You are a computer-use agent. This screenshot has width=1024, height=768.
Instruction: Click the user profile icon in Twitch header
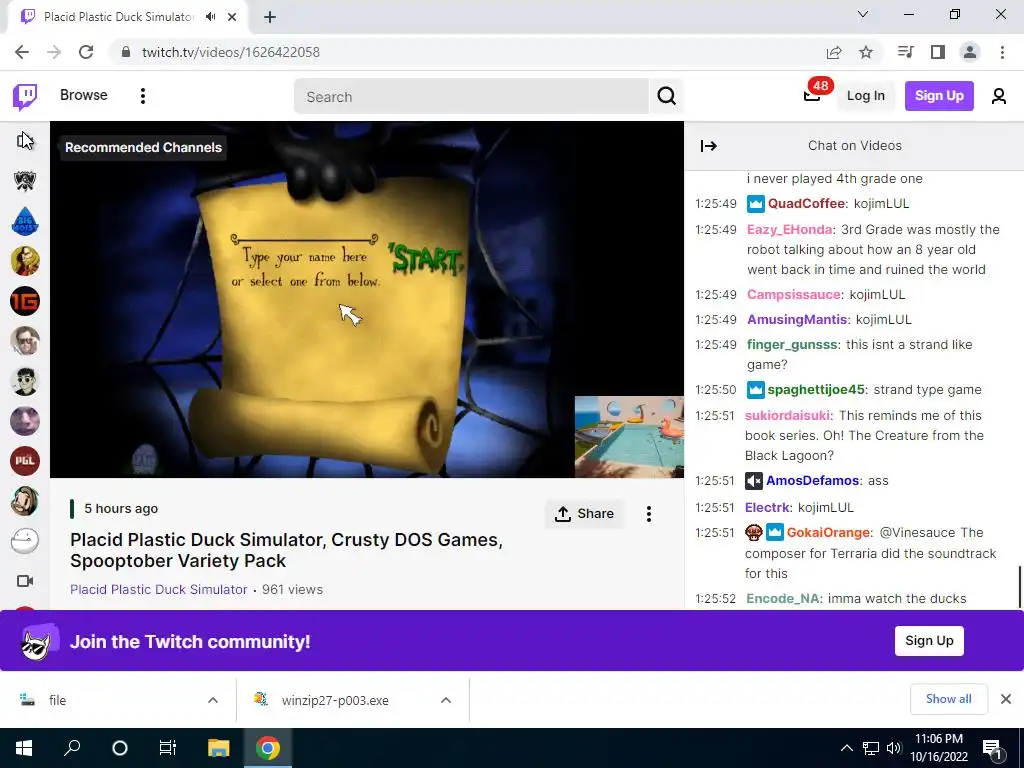[x=999, y=97]
